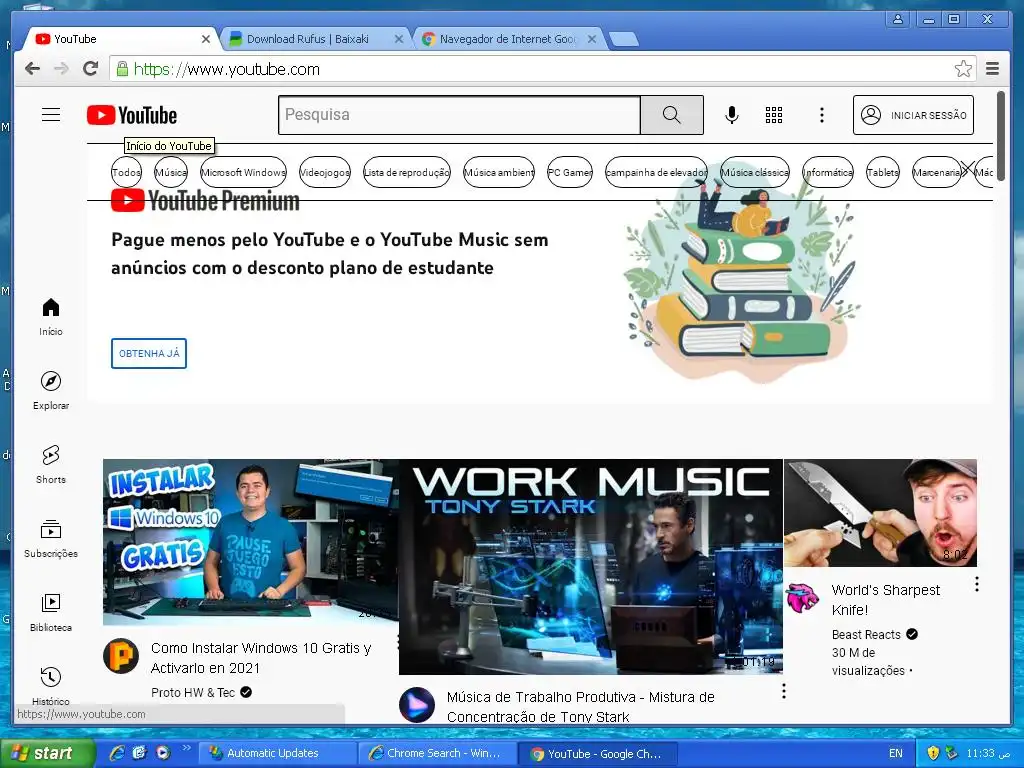This screenshot has width=1024, height=768.
Task: Select the Lista de reprodução chip
Action: (x=406, y=172)
